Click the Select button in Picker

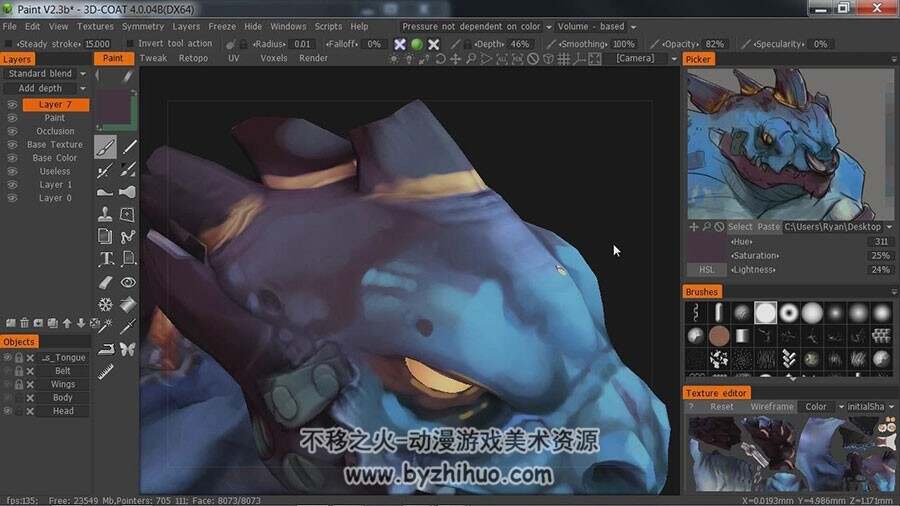[740, 227]
